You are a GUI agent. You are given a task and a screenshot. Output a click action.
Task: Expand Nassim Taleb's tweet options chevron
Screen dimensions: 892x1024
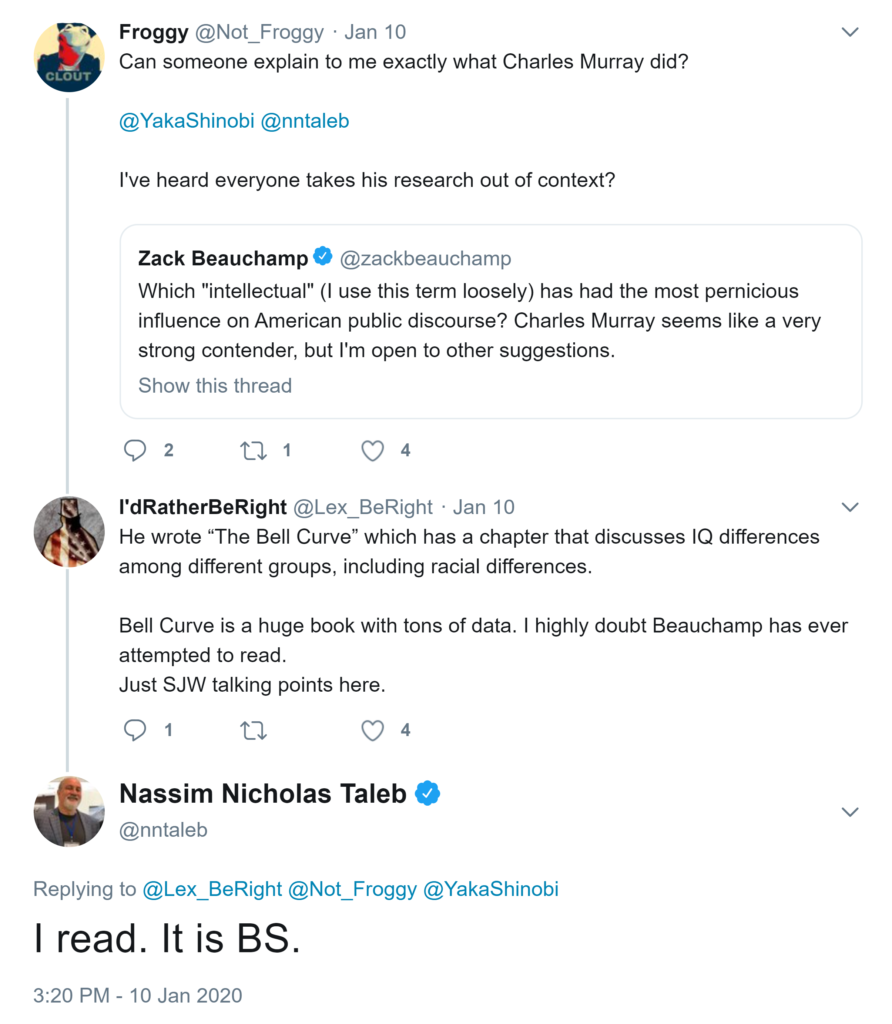pos(850,811)
